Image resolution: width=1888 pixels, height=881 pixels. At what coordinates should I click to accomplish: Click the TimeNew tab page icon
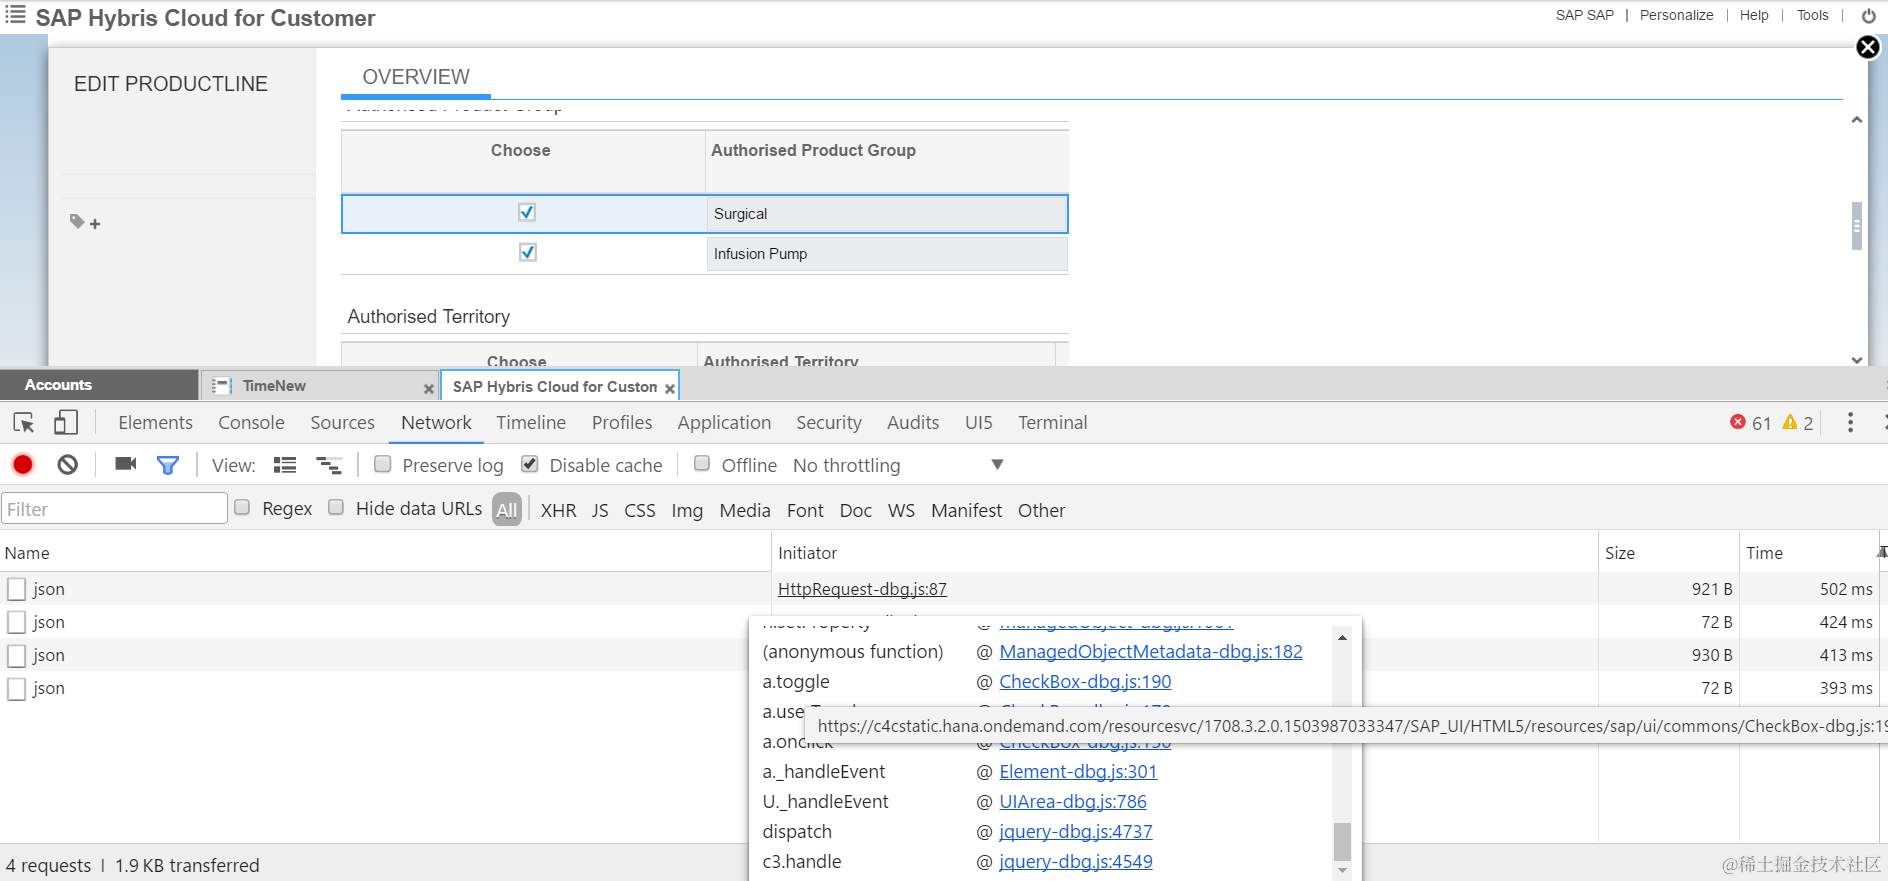click(x=222, y=386)
